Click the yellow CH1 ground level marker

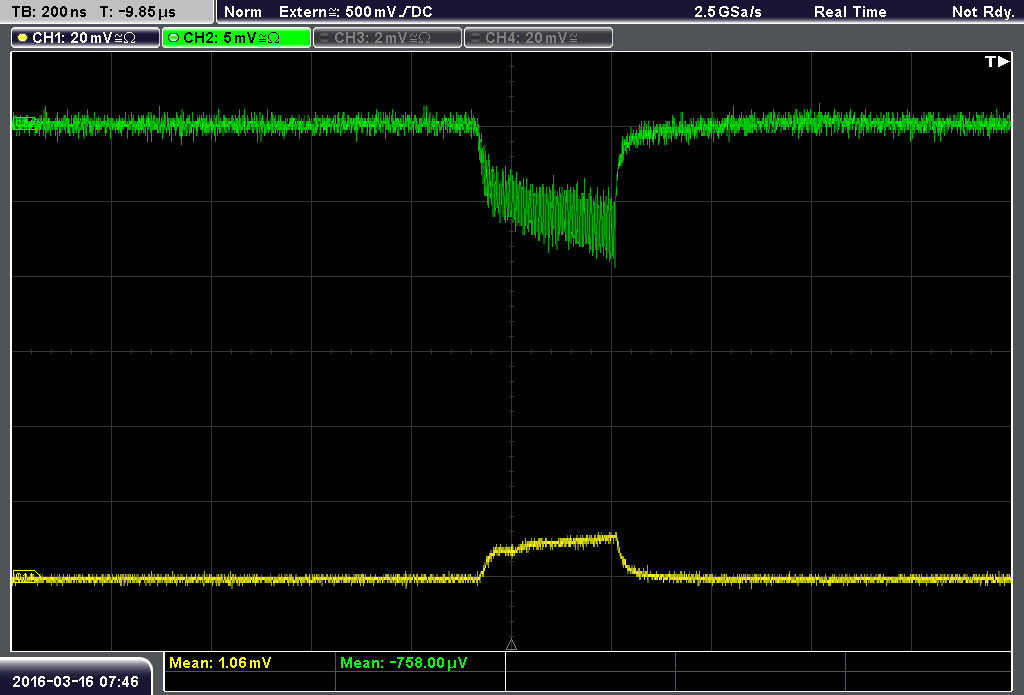point(25,577)
